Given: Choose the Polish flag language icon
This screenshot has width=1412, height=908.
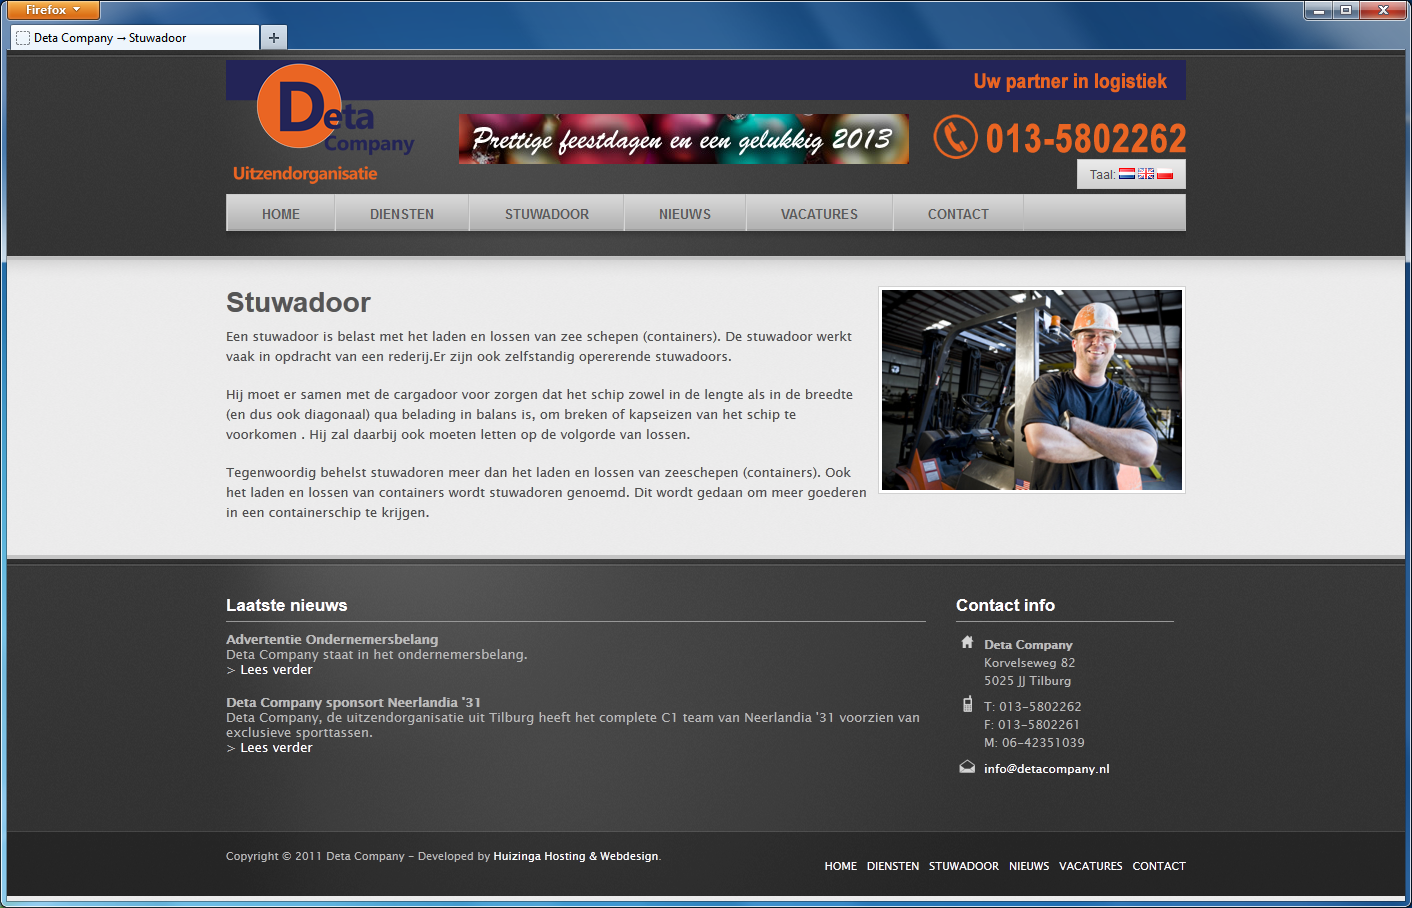Looking at the screenshot, I should (x=1165, y=174).
